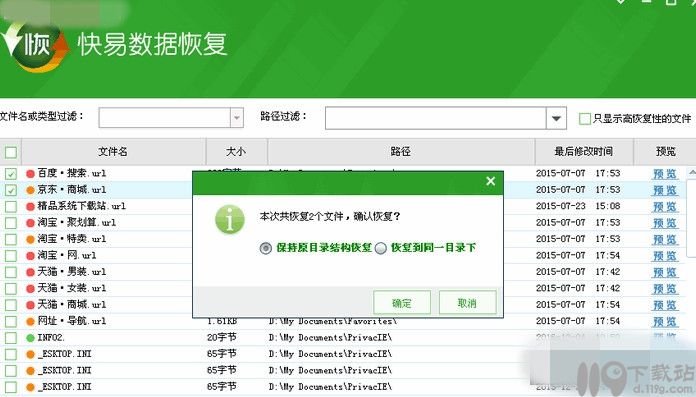
Task: Open the 文件名或类型过滤 dropdown arrow
Action: [237, 118]
